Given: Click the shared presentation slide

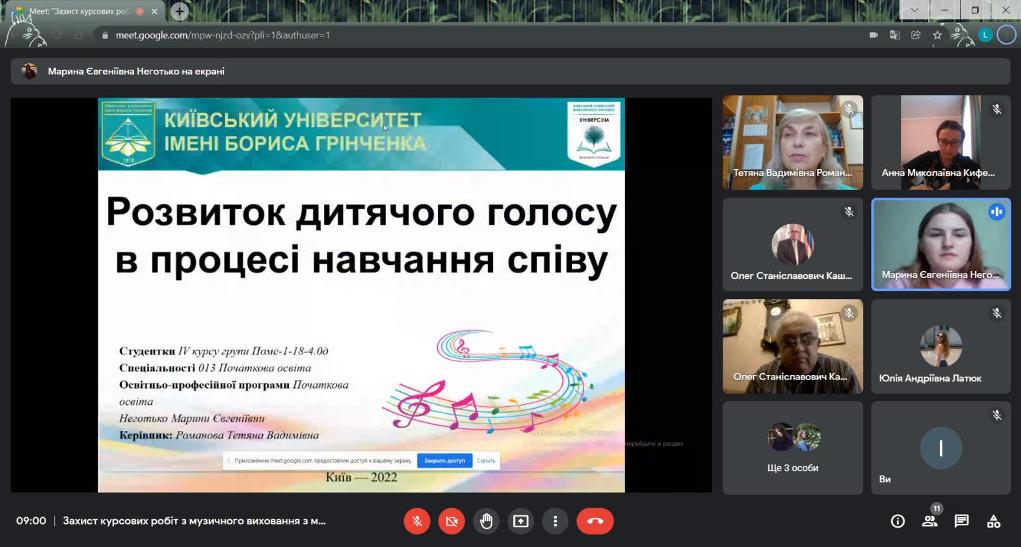Looking at the screenshot, I should [x=361, y=295].
